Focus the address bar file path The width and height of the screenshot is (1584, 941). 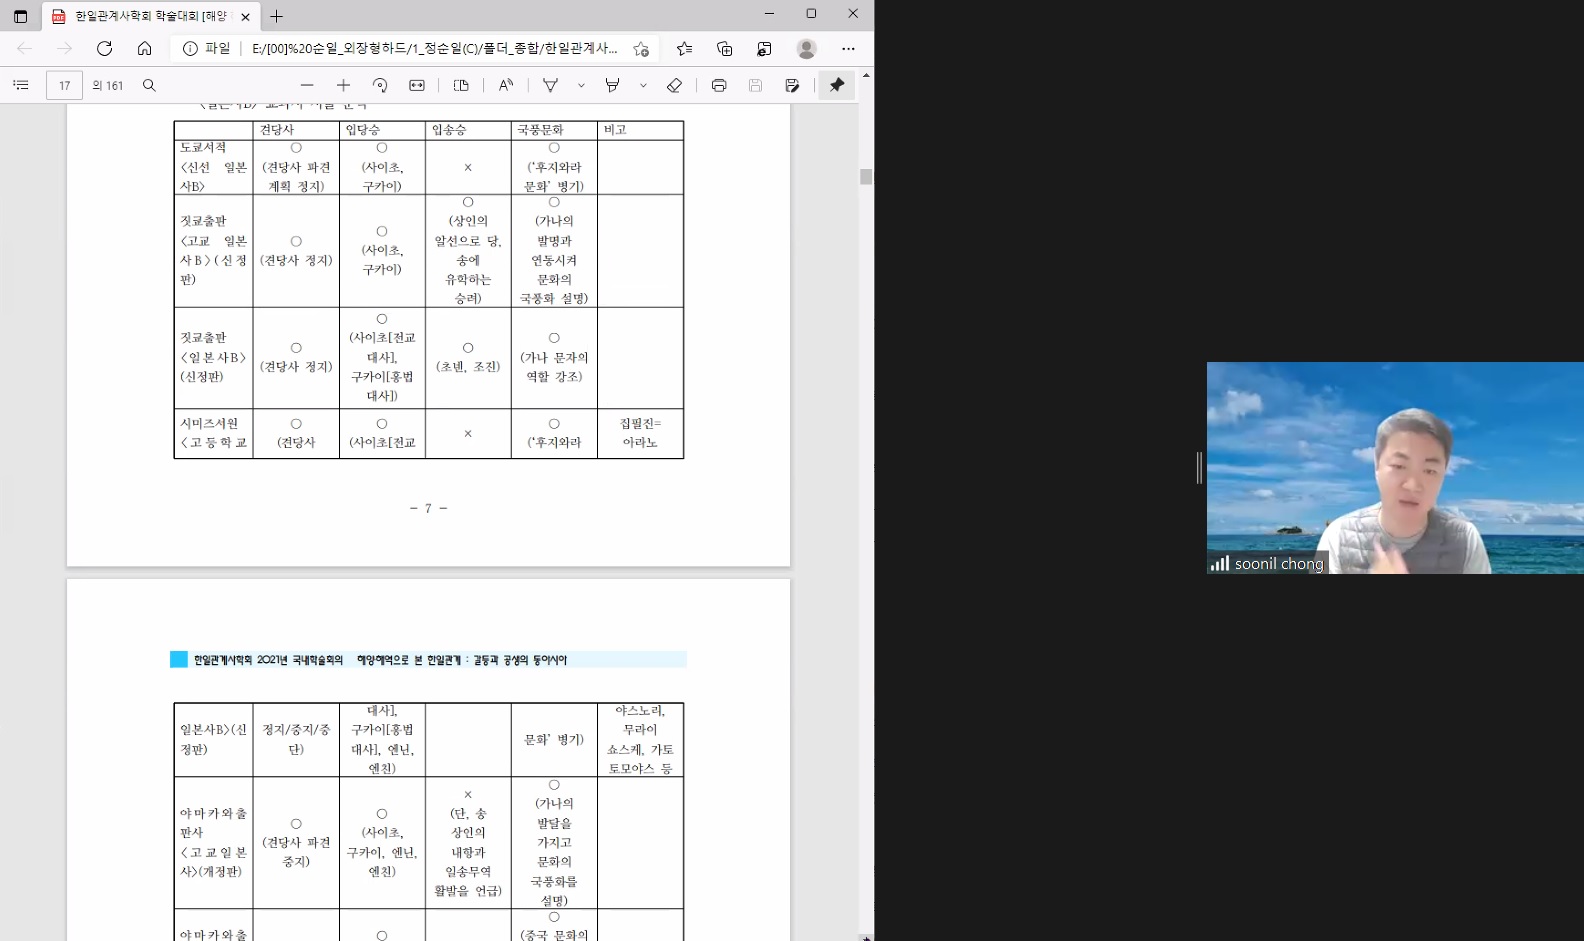[x=435, y=48]
